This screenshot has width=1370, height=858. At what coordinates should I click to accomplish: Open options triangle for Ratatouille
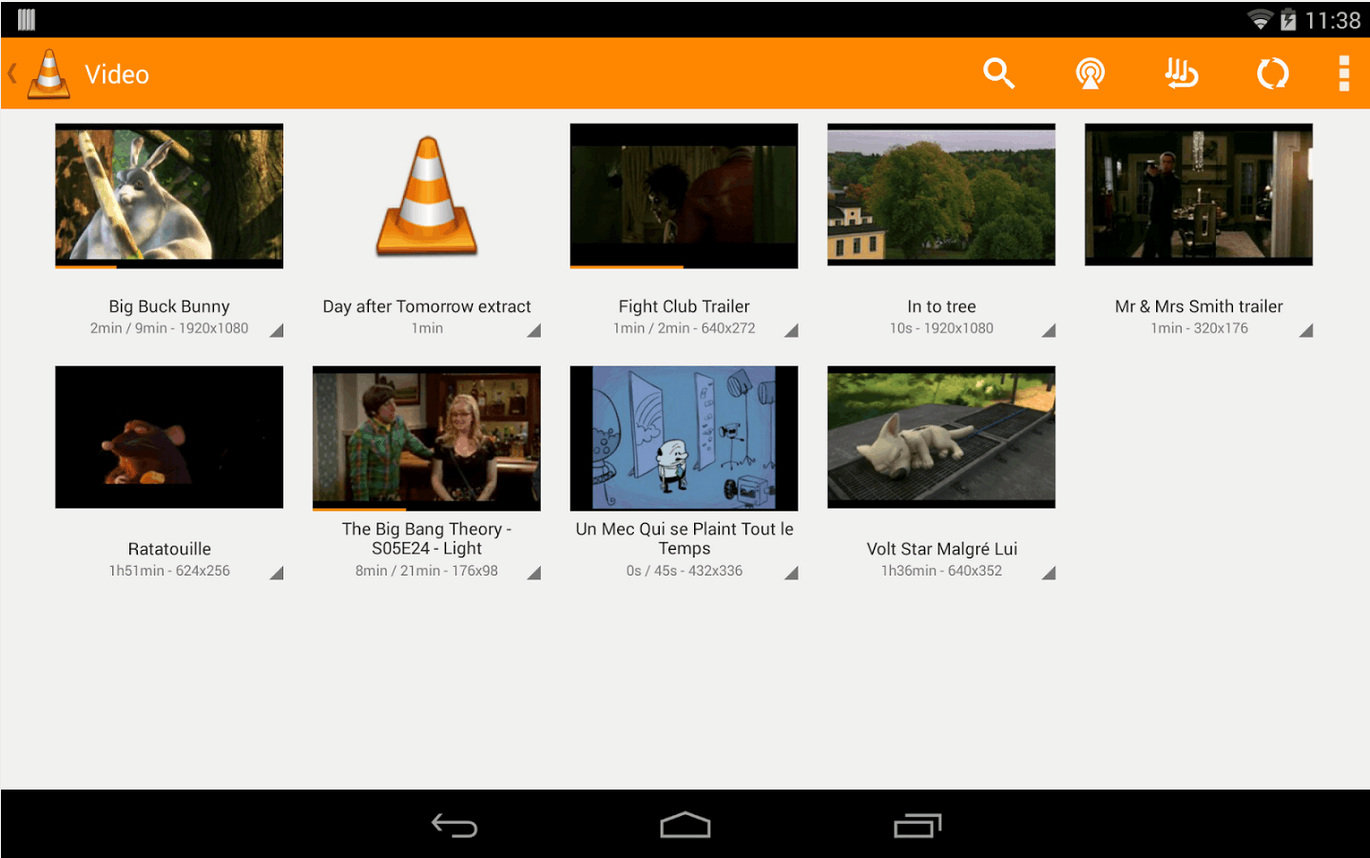(276, 573)
